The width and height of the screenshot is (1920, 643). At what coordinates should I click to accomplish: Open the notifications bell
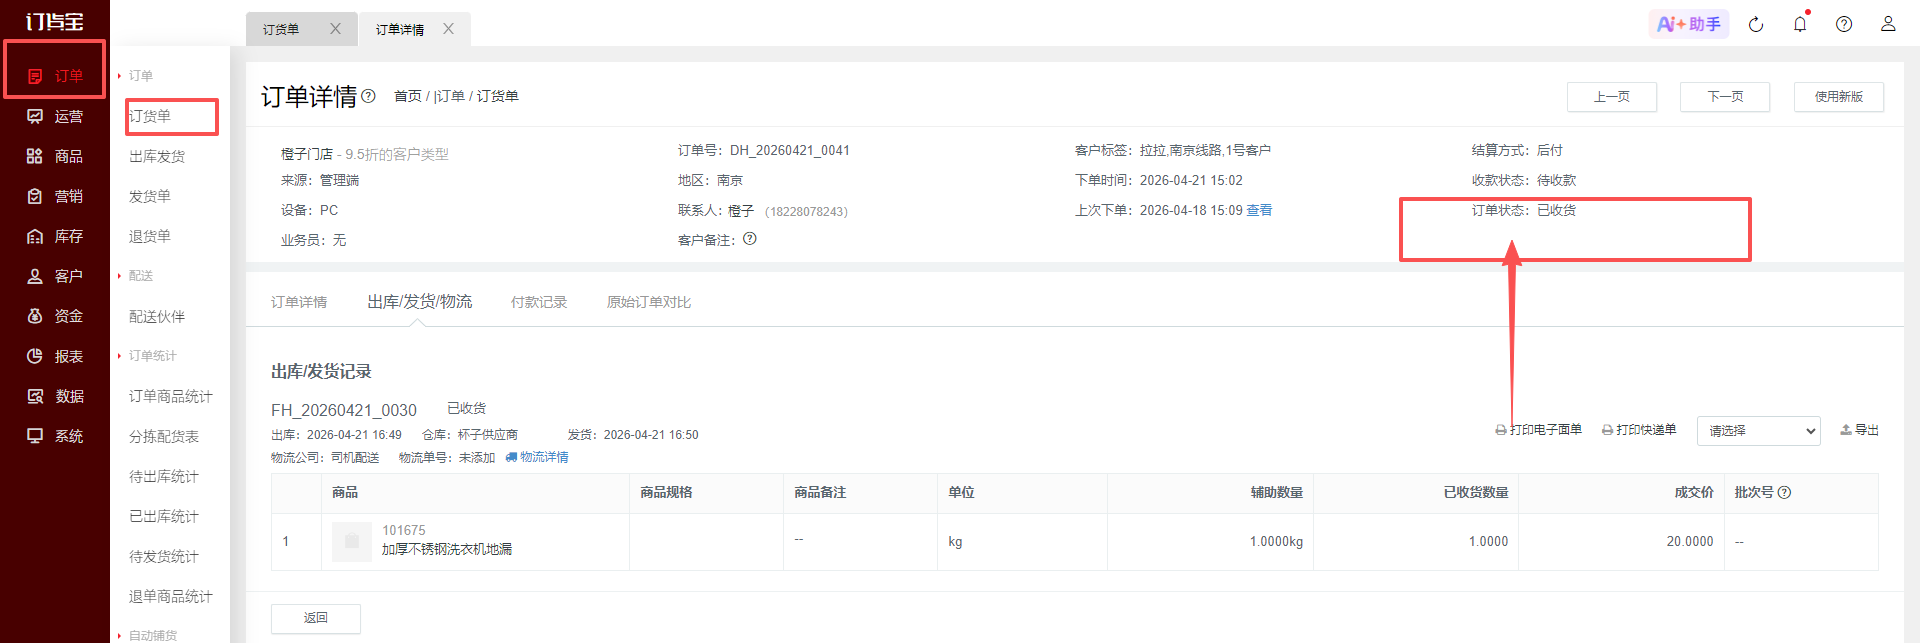pyautogui.click(x=1800, y=24)
